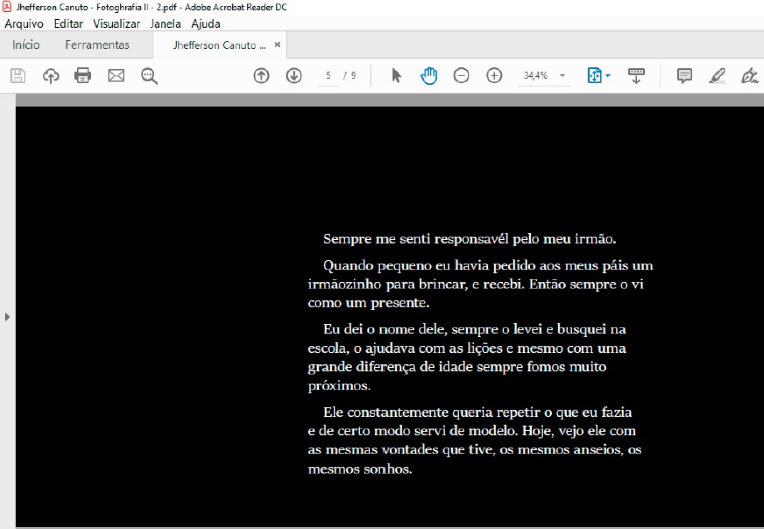The width and height of the screenshot is (764, 529).
Task: Go to previous page arrow
Action: (x=261, y=75)
